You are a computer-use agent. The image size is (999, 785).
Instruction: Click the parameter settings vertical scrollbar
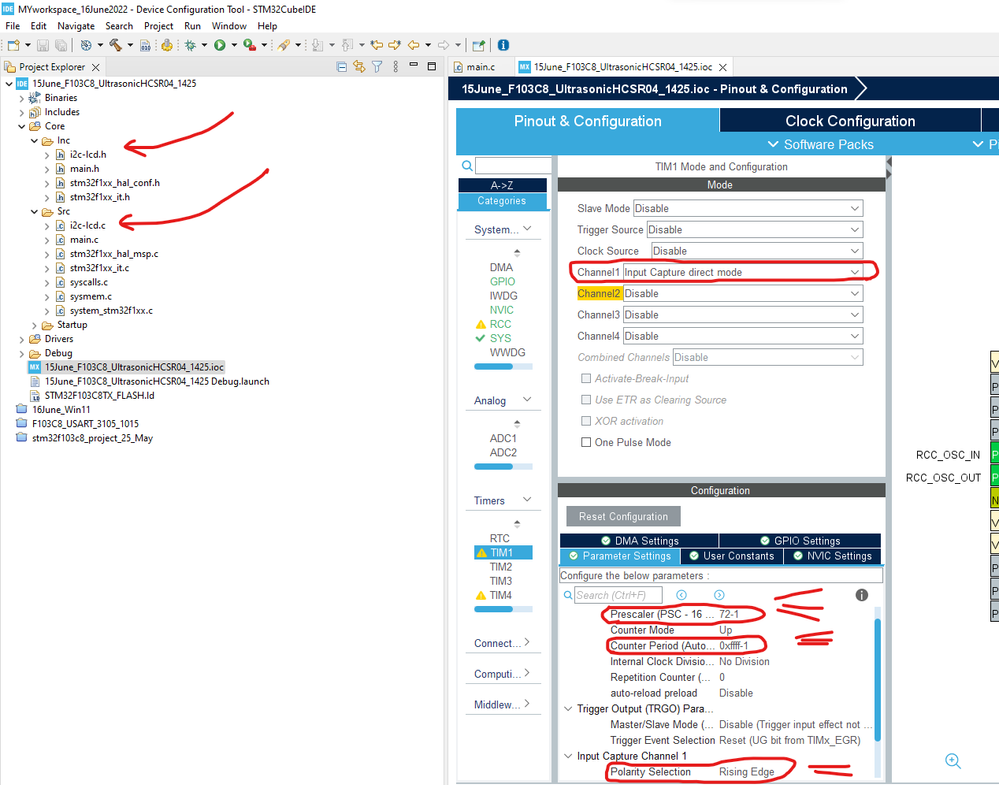(877, 679)
